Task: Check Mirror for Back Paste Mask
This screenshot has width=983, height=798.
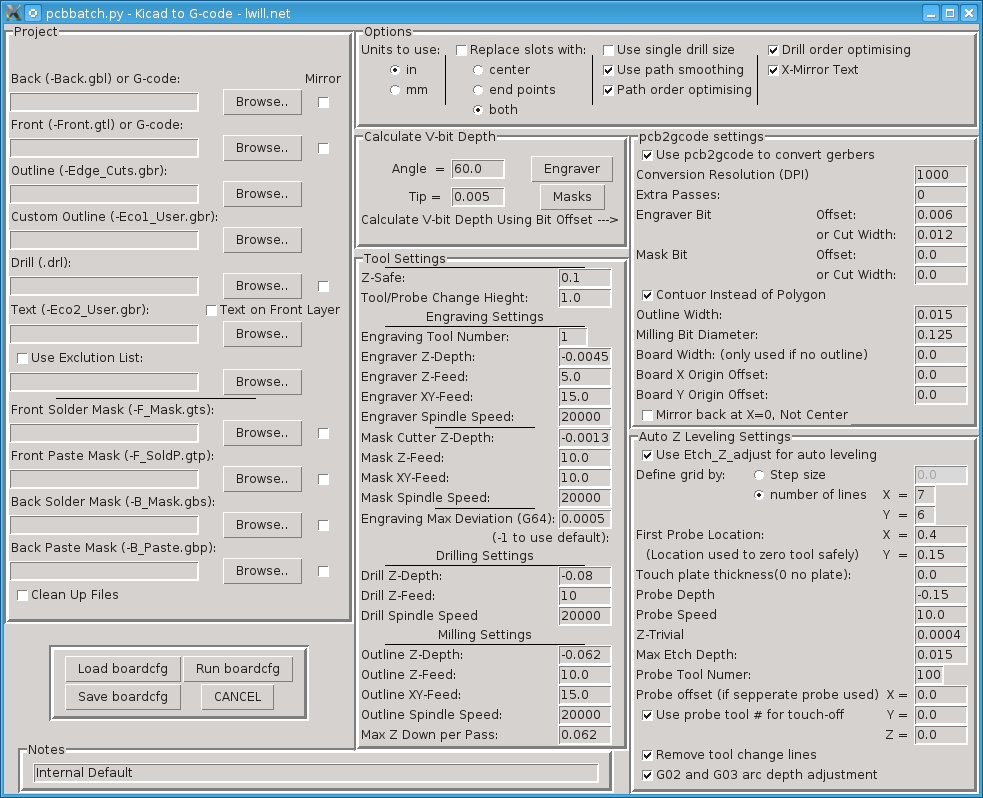Action: pos(323,571)
